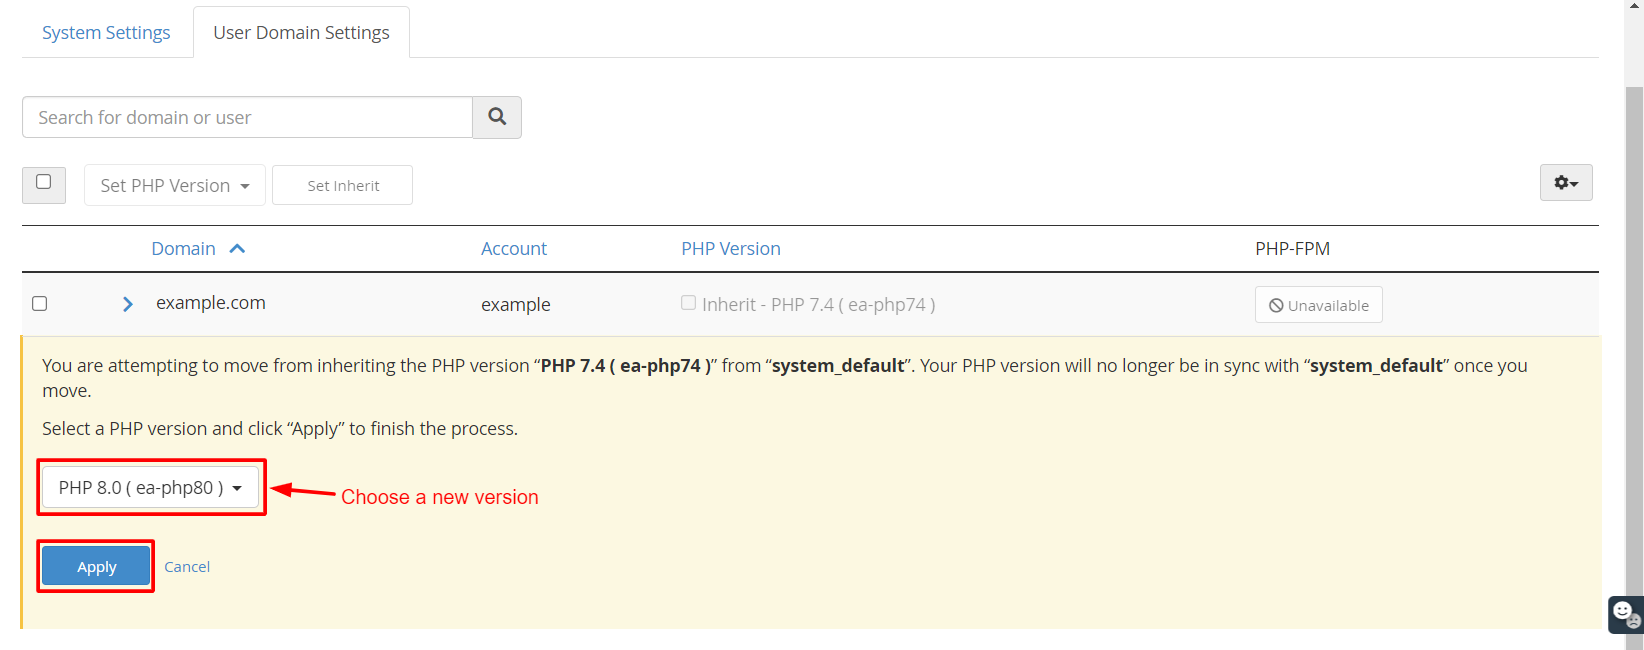Screen dimensions: 1644x650
Task: Check the example.com row checkbox
Action: (40, 303)
